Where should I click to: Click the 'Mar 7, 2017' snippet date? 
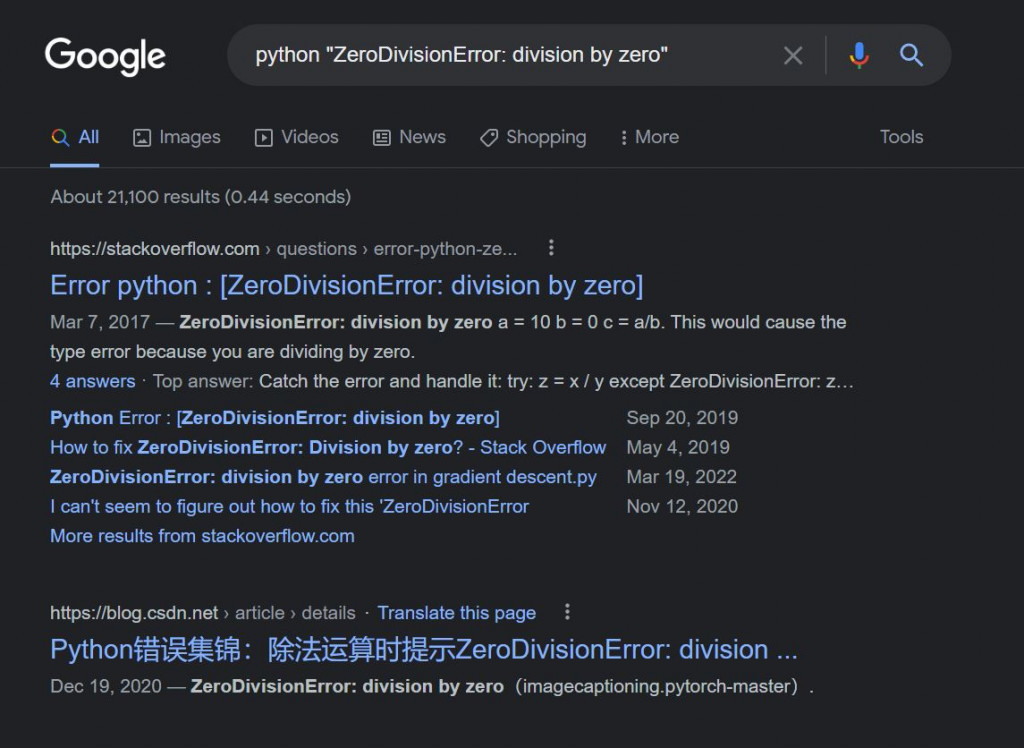pos(100,322)
